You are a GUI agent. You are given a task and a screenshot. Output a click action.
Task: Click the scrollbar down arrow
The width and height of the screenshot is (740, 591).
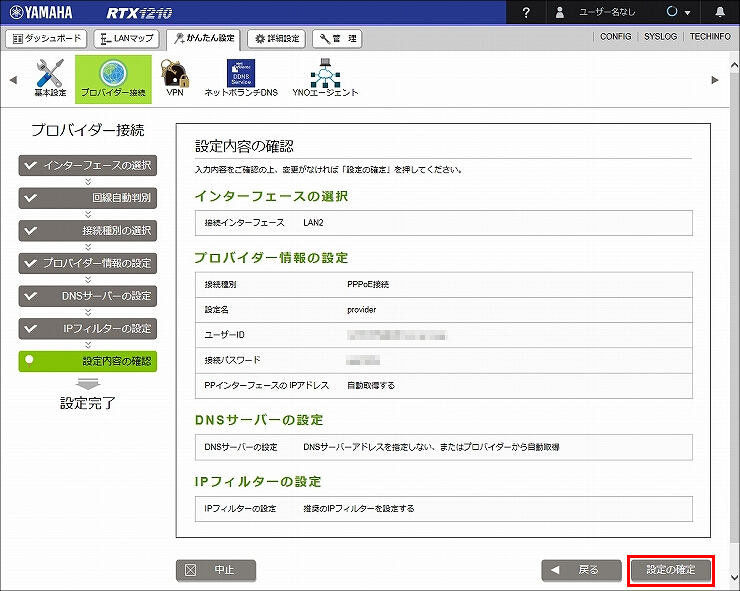[734, 577]
